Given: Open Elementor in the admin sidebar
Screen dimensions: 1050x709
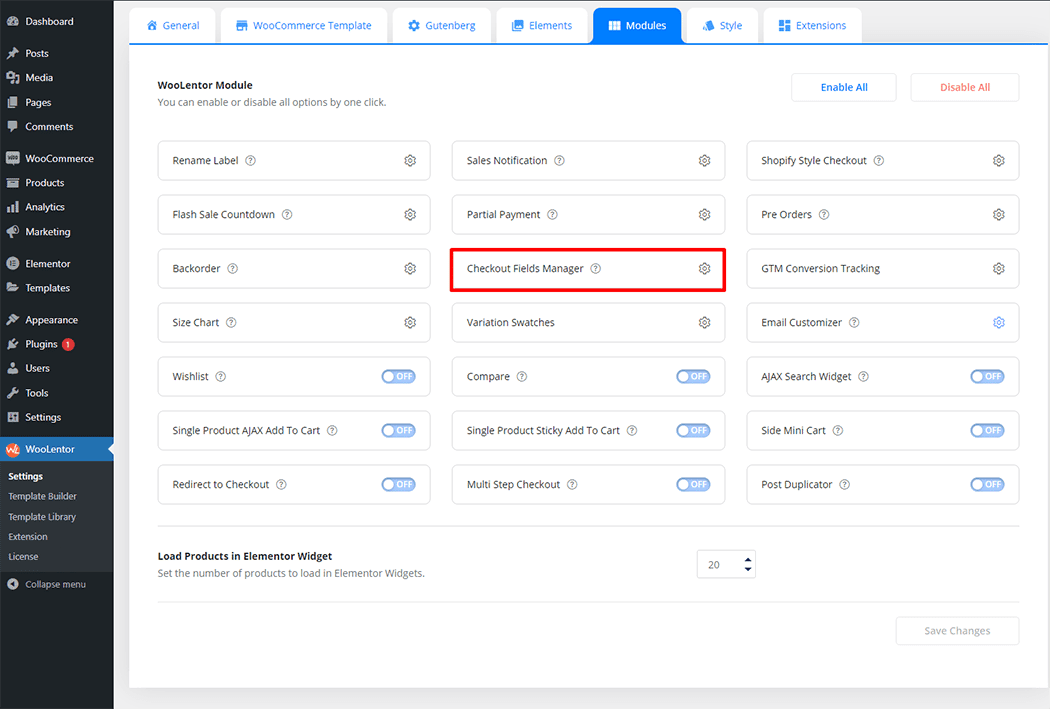Looking at the screenshot, I should tap(56, 264).
